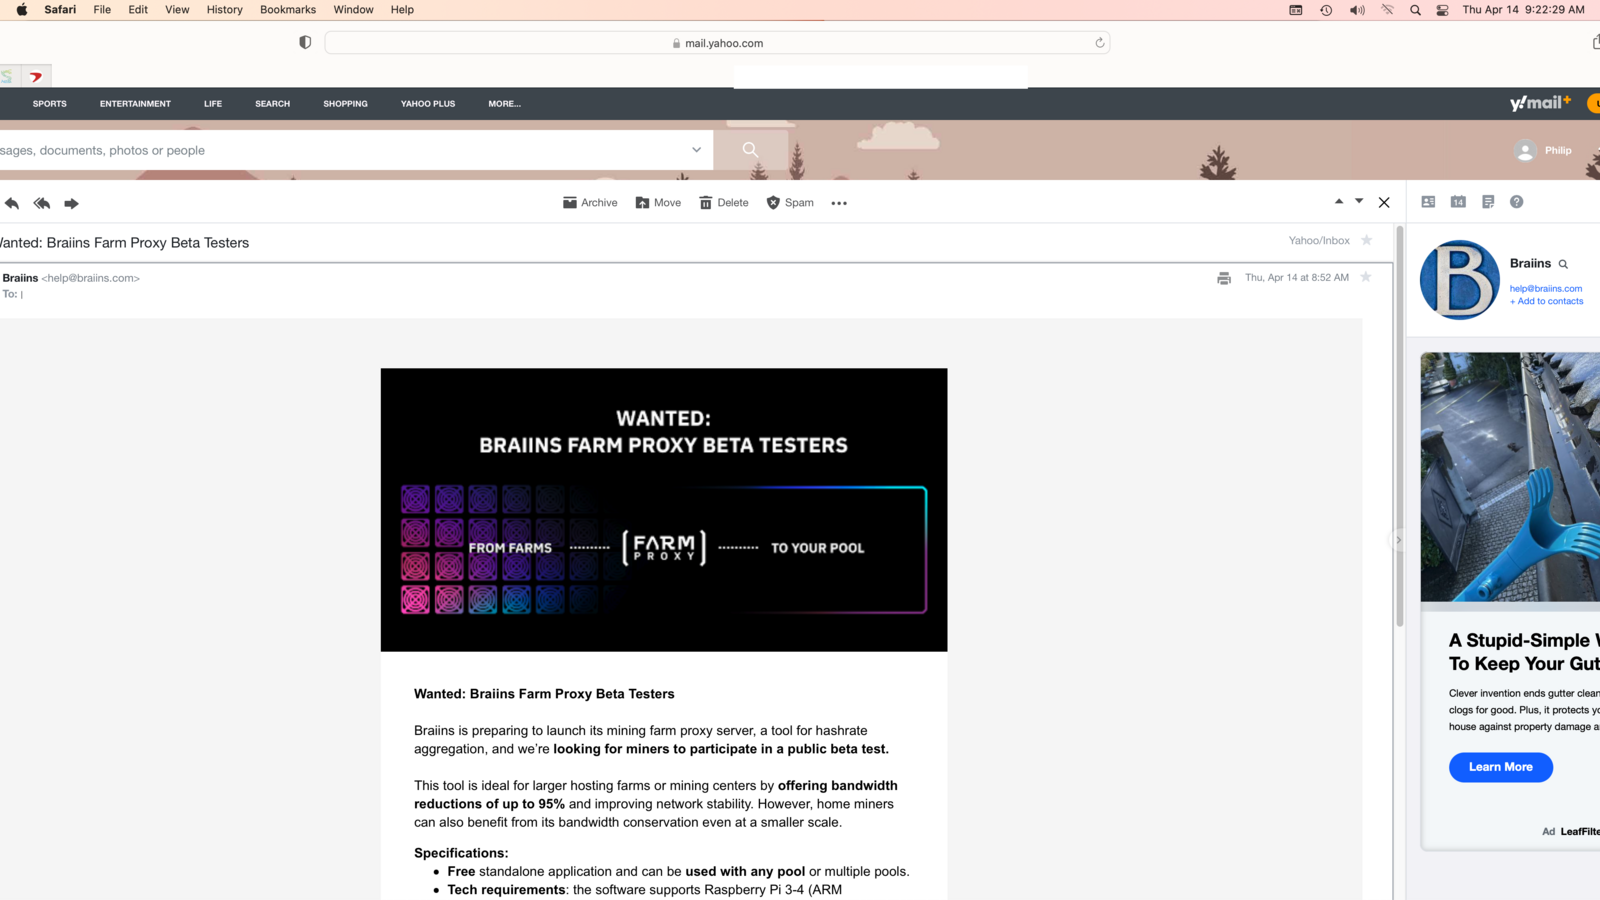Open the View menu
Image resolution: width=1600 pixels, height=900 pixels.
coord(177,10)
